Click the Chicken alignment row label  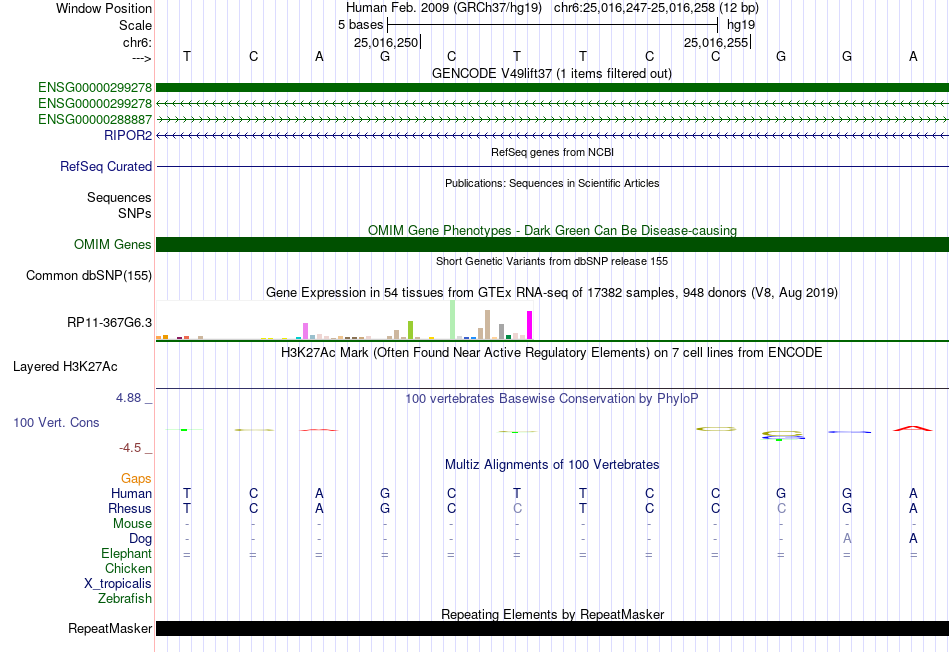tap(128, 568)
